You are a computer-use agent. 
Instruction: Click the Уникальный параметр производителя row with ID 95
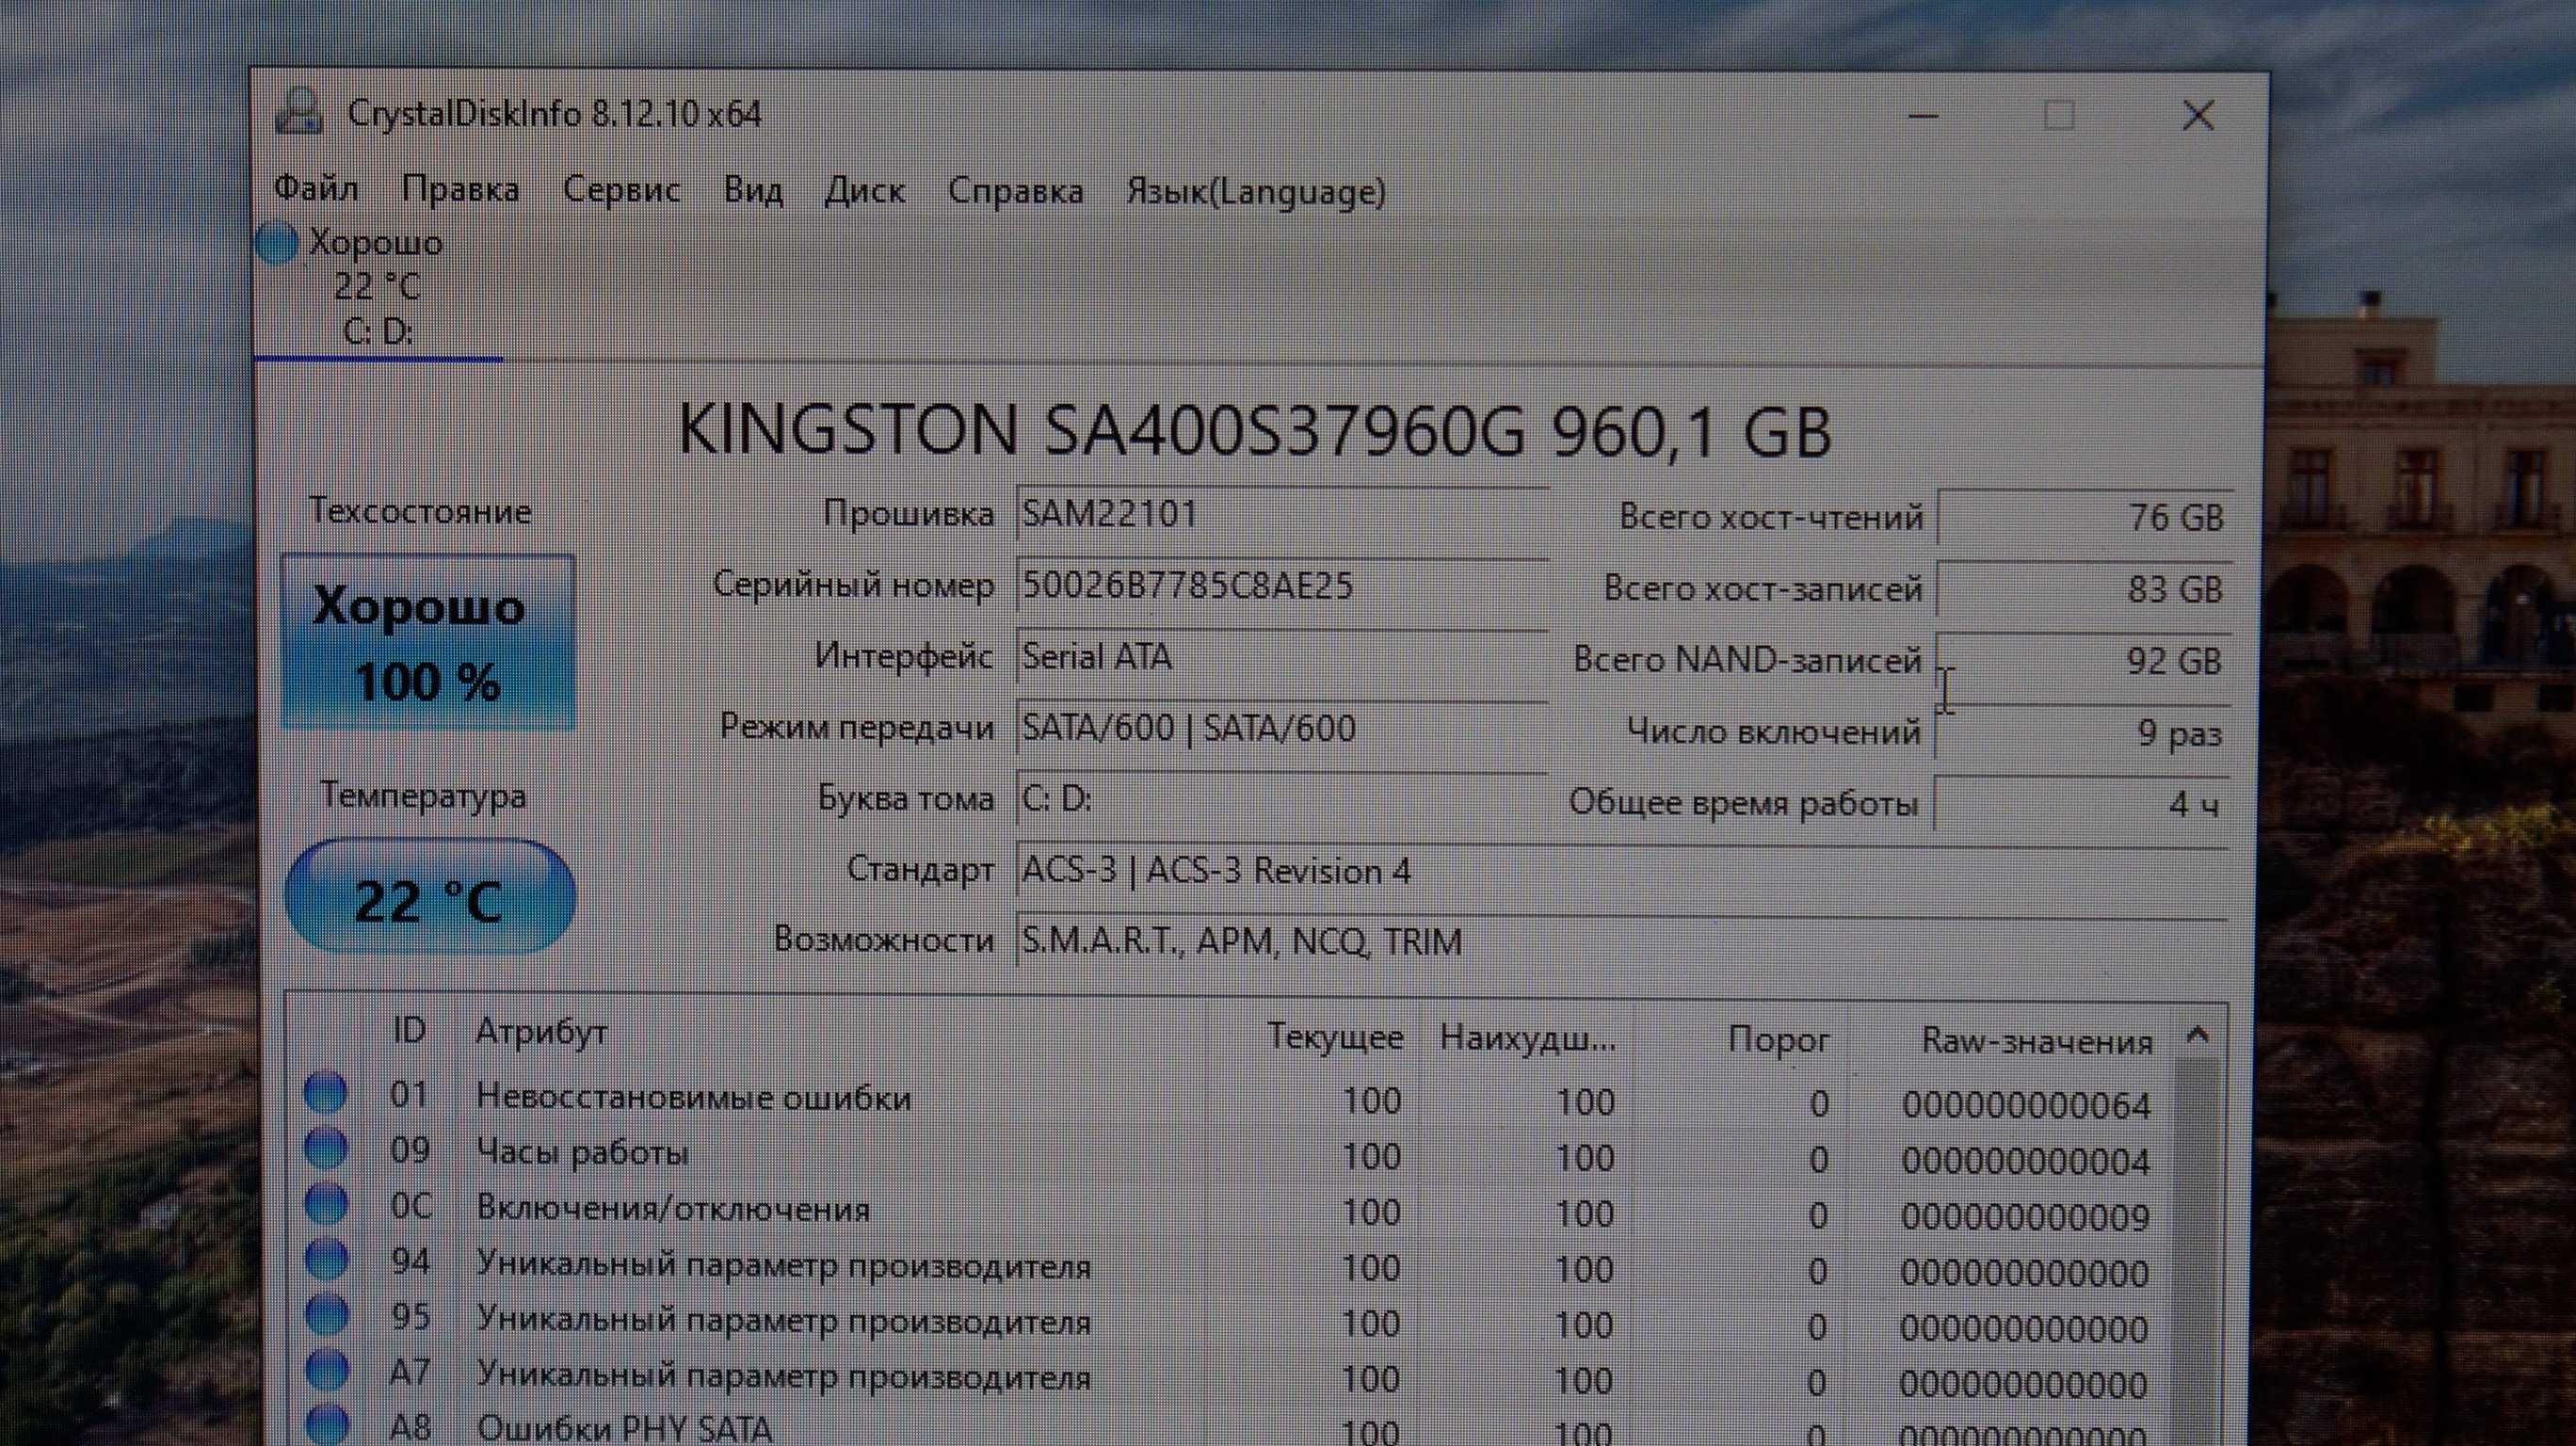(1230, 1323)
